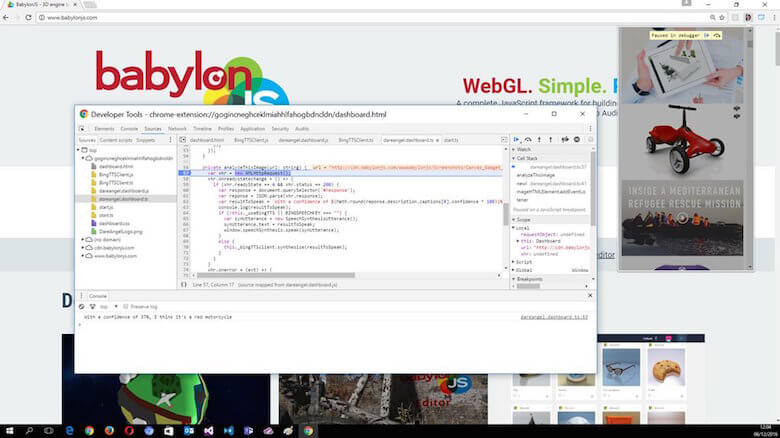Toggle the Pause on exceptions button
This screenshot has width=780, height=438.
579,140
